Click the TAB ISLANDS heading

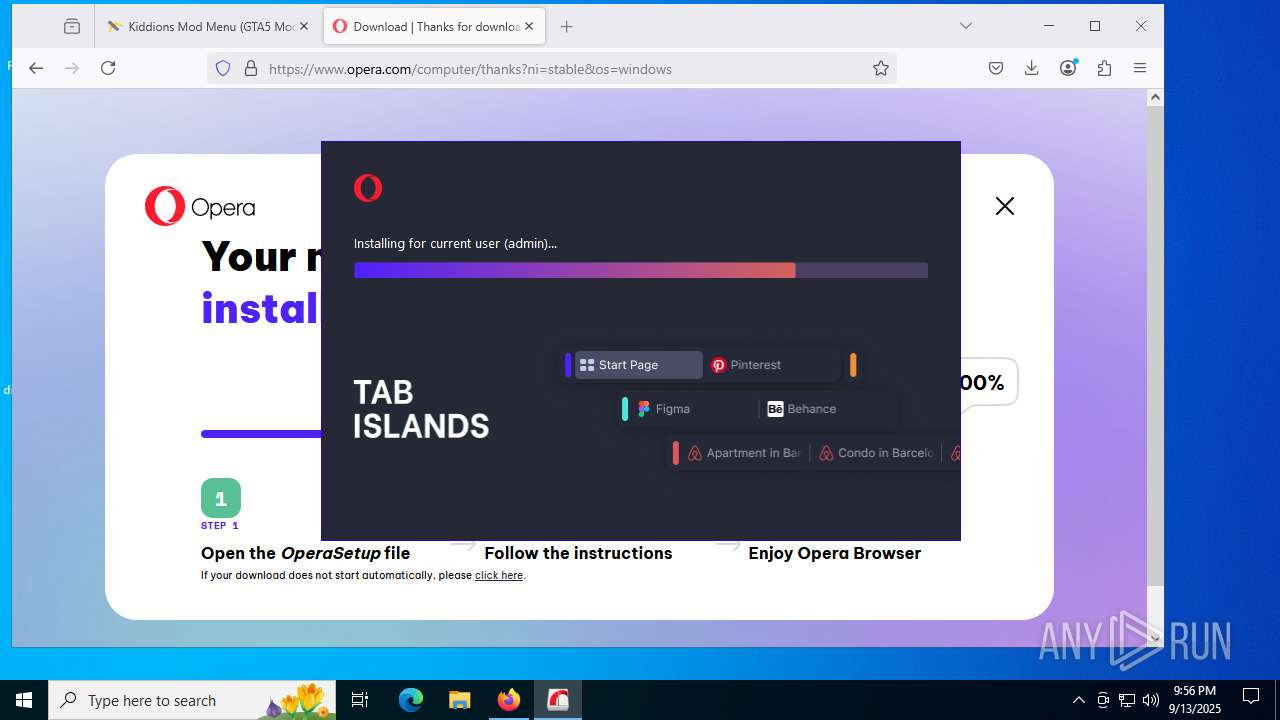[421, 409]
